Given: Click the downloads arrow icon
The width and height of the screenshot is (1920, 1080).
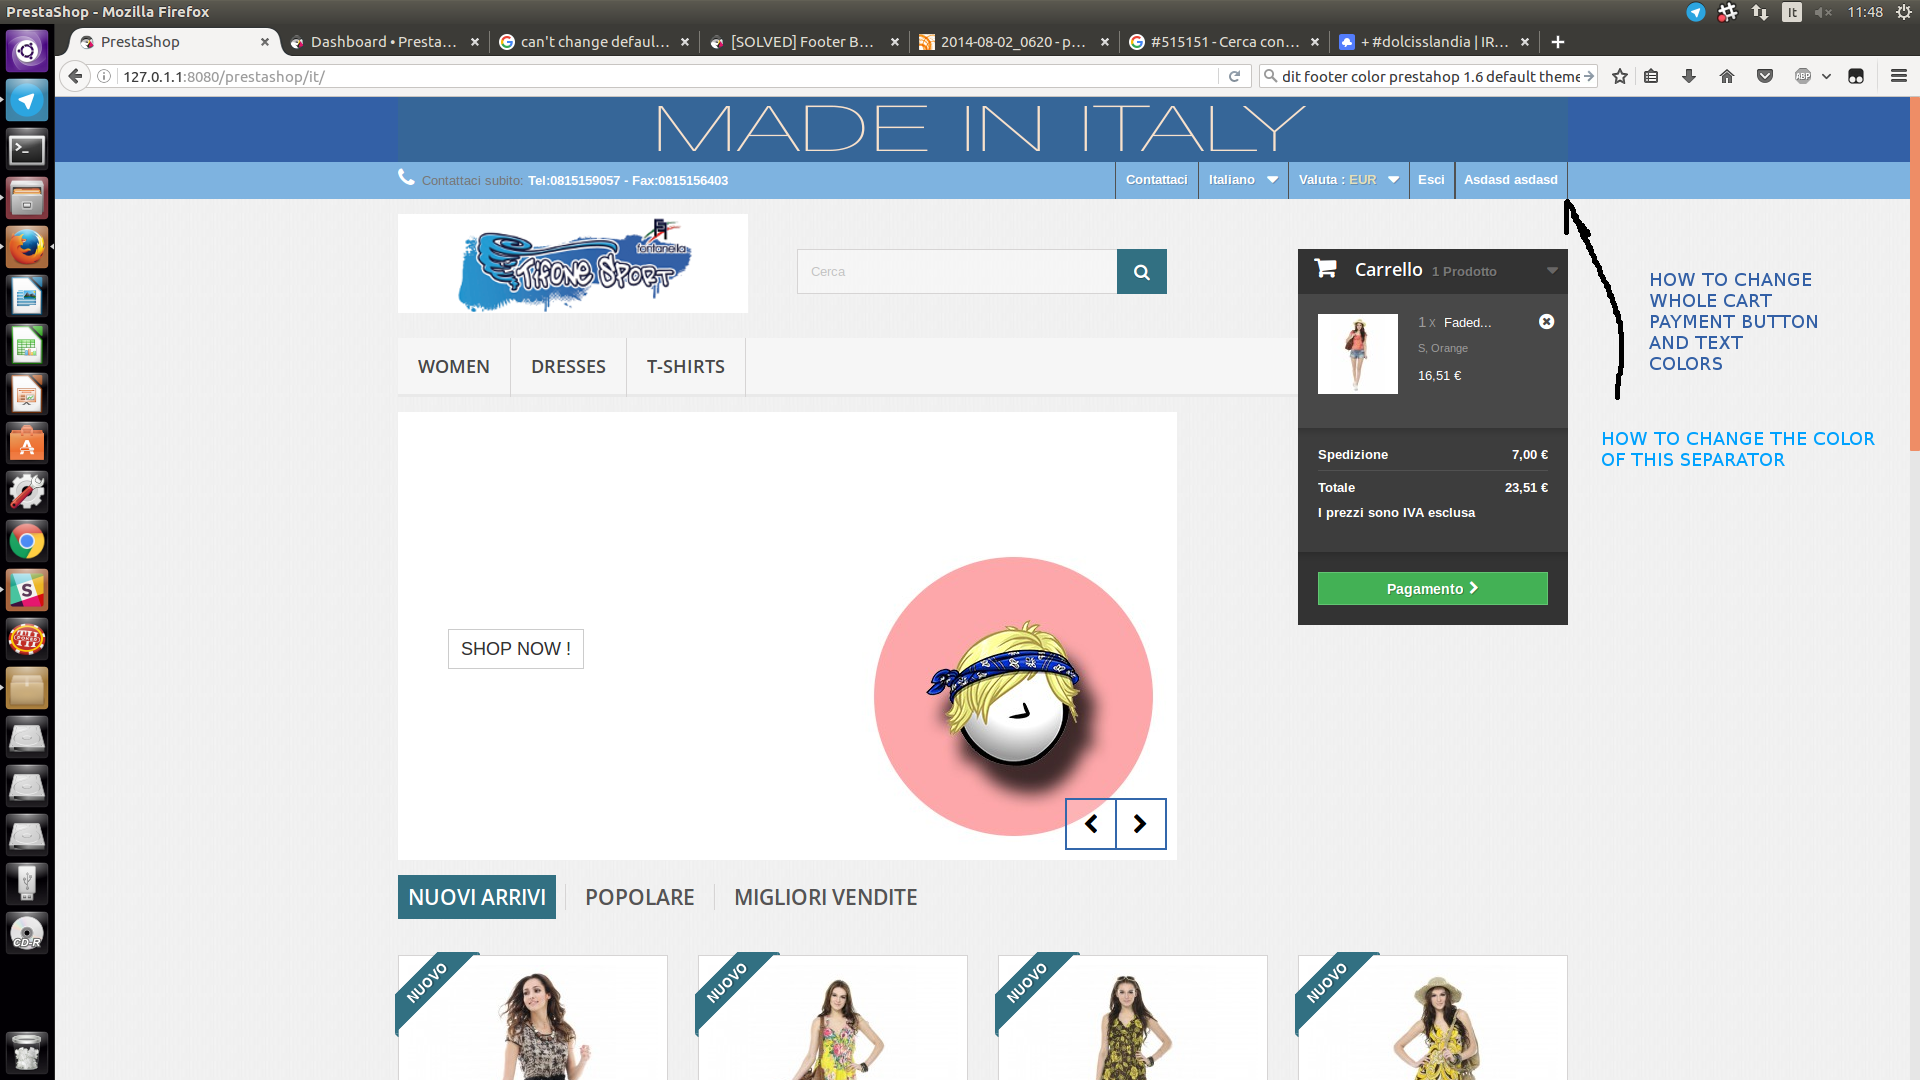Looking at the screenshot, I should tap(1689, 76).
